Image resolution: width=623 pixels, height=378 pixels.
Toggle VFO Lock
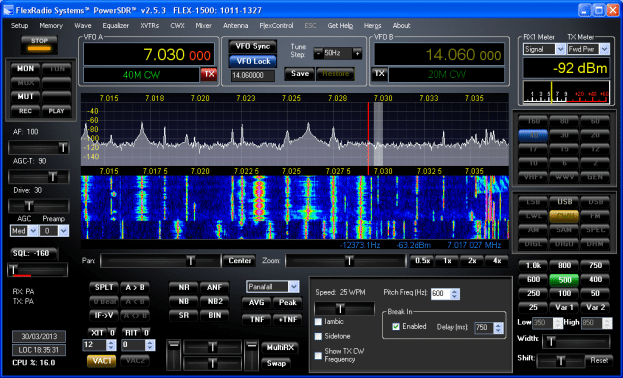pyautogui.click(x=253, y=61)
